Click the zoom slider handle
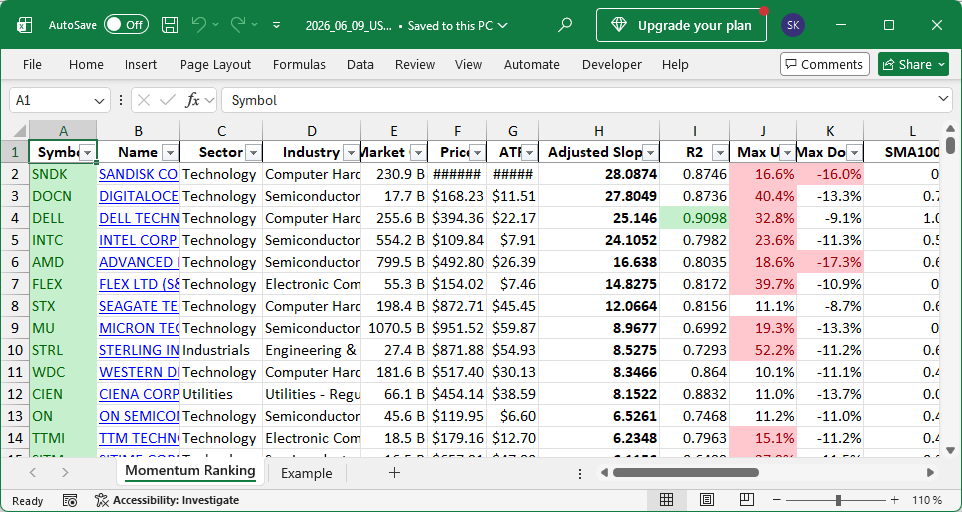 point(838,500)
